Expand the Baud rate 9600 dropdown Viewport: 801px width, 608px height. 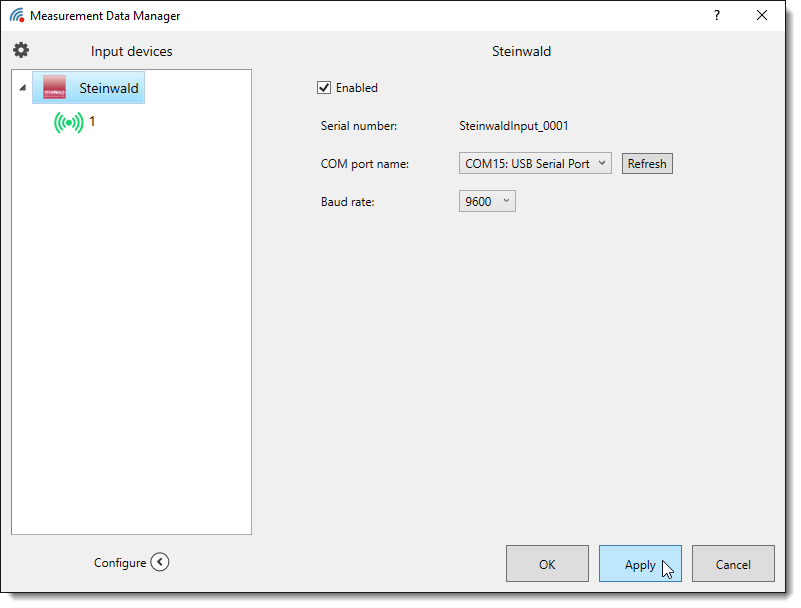[487, 202]
